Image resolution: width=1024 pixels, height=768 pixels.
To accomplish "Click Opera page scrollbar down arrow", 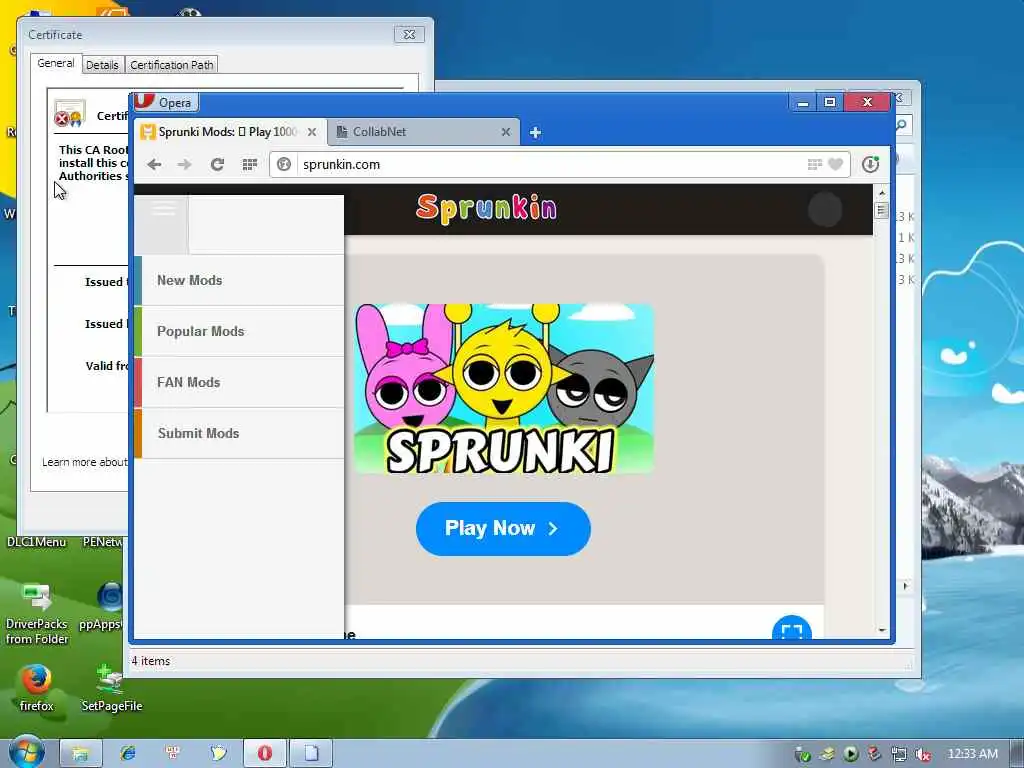I will coord(882,630).
